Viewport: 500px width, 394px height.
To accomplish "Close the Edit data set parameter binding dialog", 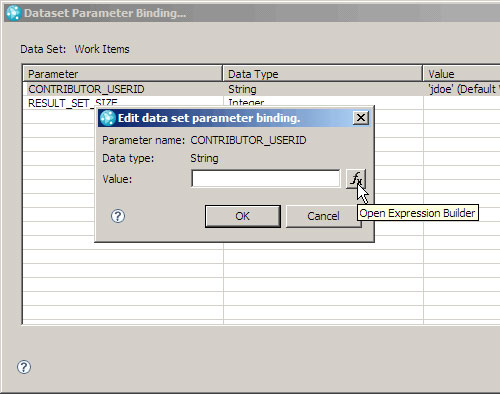I will coord(361,118).
